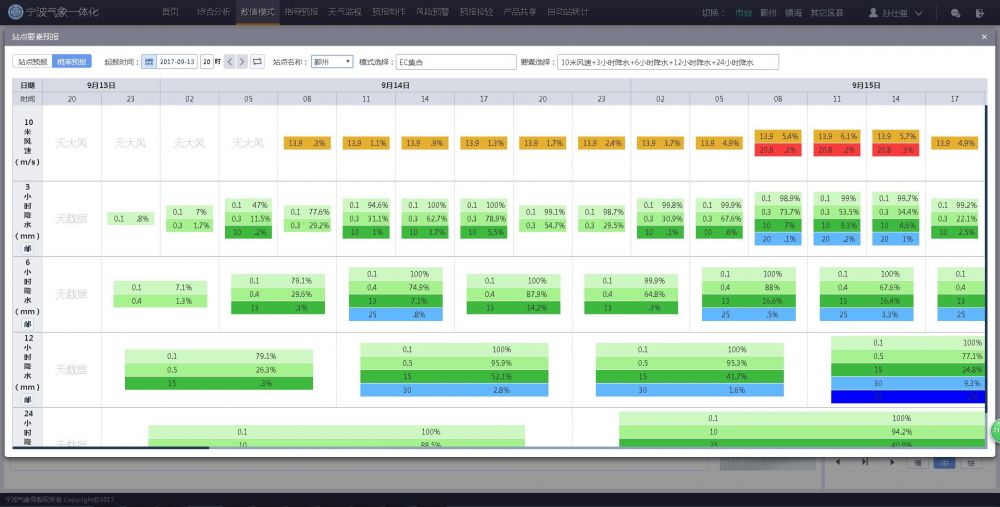Click the previous time arrow button
1000x507 pixels.
(x=229, y=62)
